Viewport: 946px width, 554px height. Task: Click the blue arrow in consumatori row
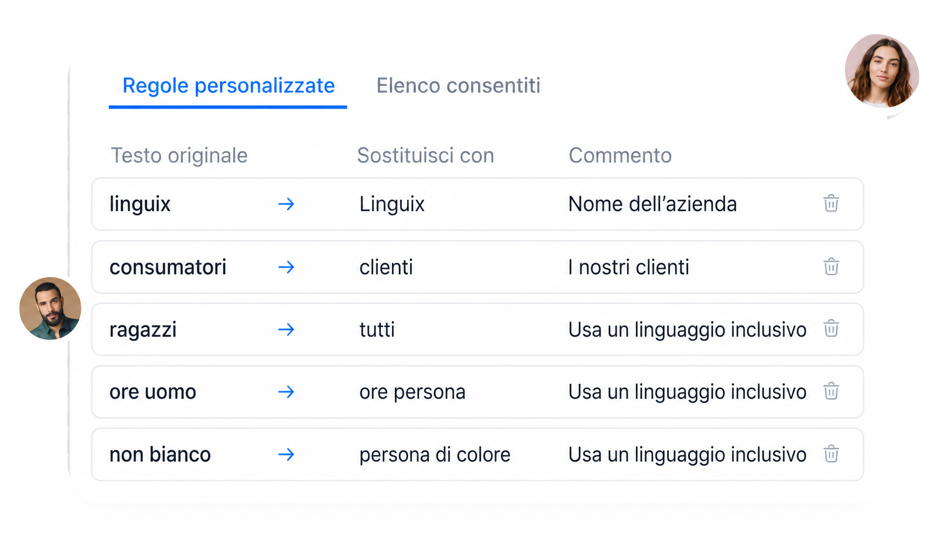coord(286,267)
